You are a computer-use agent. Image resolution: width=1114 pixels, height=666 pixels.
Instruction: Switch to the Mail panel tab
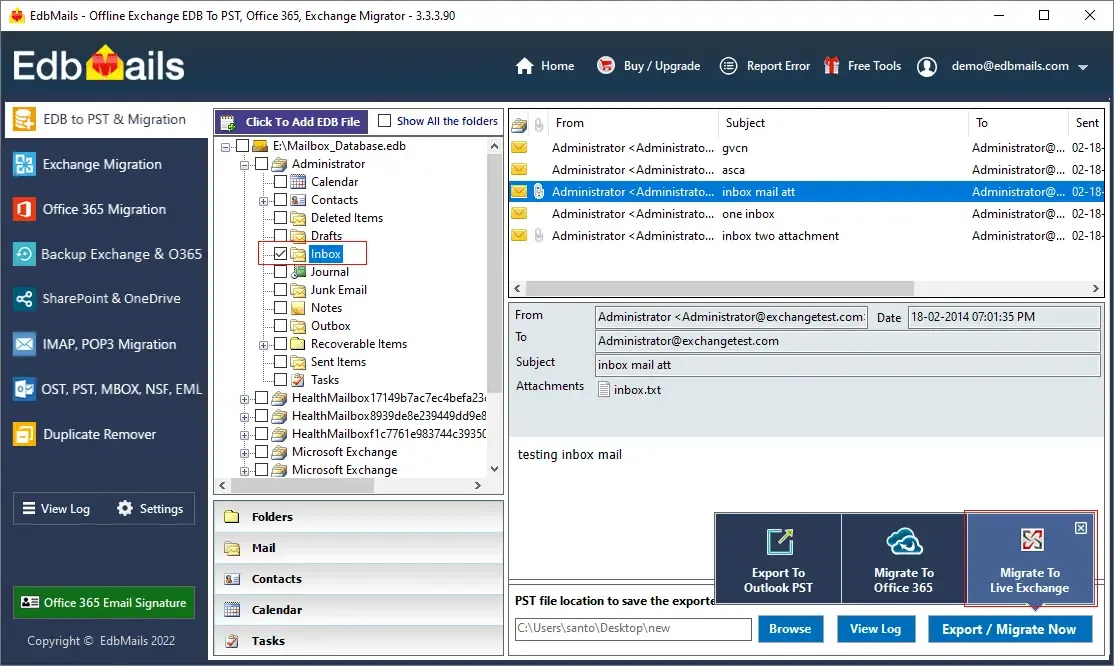click(359, 548)
